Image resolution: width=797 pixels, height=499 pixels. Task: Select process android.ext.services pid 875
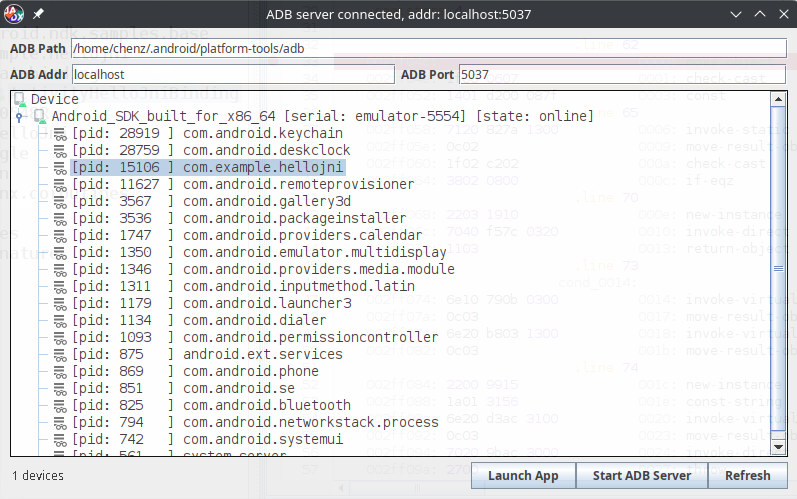click(207, 355)
